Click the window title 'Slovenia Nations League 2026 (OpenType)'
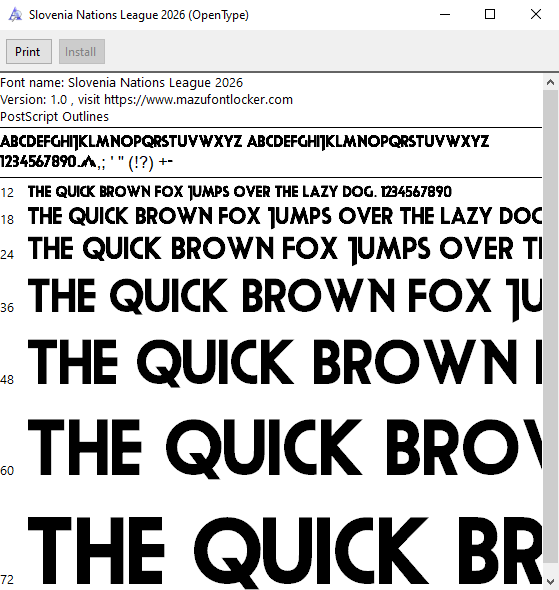This screenshot has height=590, width=559. (139, 15)
